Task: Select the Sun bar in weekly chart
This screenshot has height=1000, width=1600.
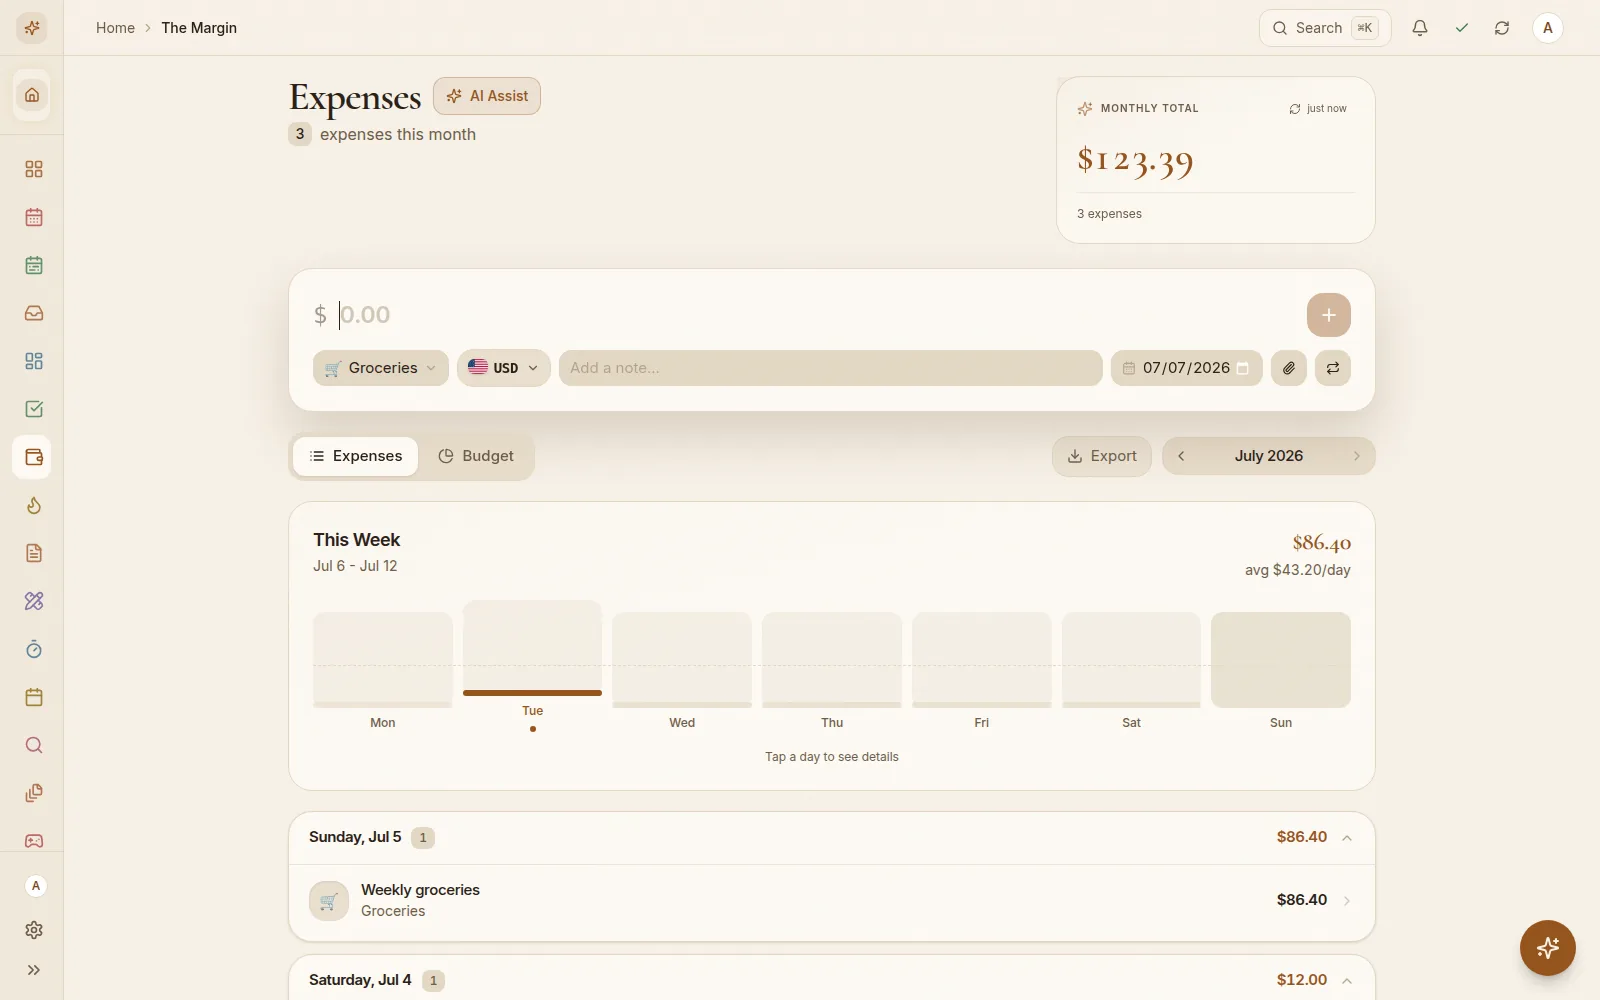Action: click(1281, 660)
